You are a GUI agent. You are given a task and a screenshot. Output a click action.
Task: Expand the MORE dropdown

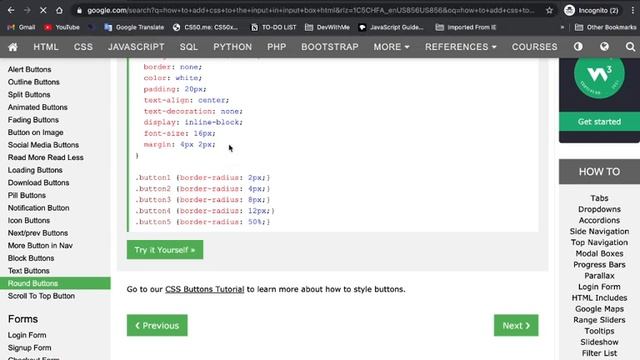pyautogui.click(x=391, y=47)
